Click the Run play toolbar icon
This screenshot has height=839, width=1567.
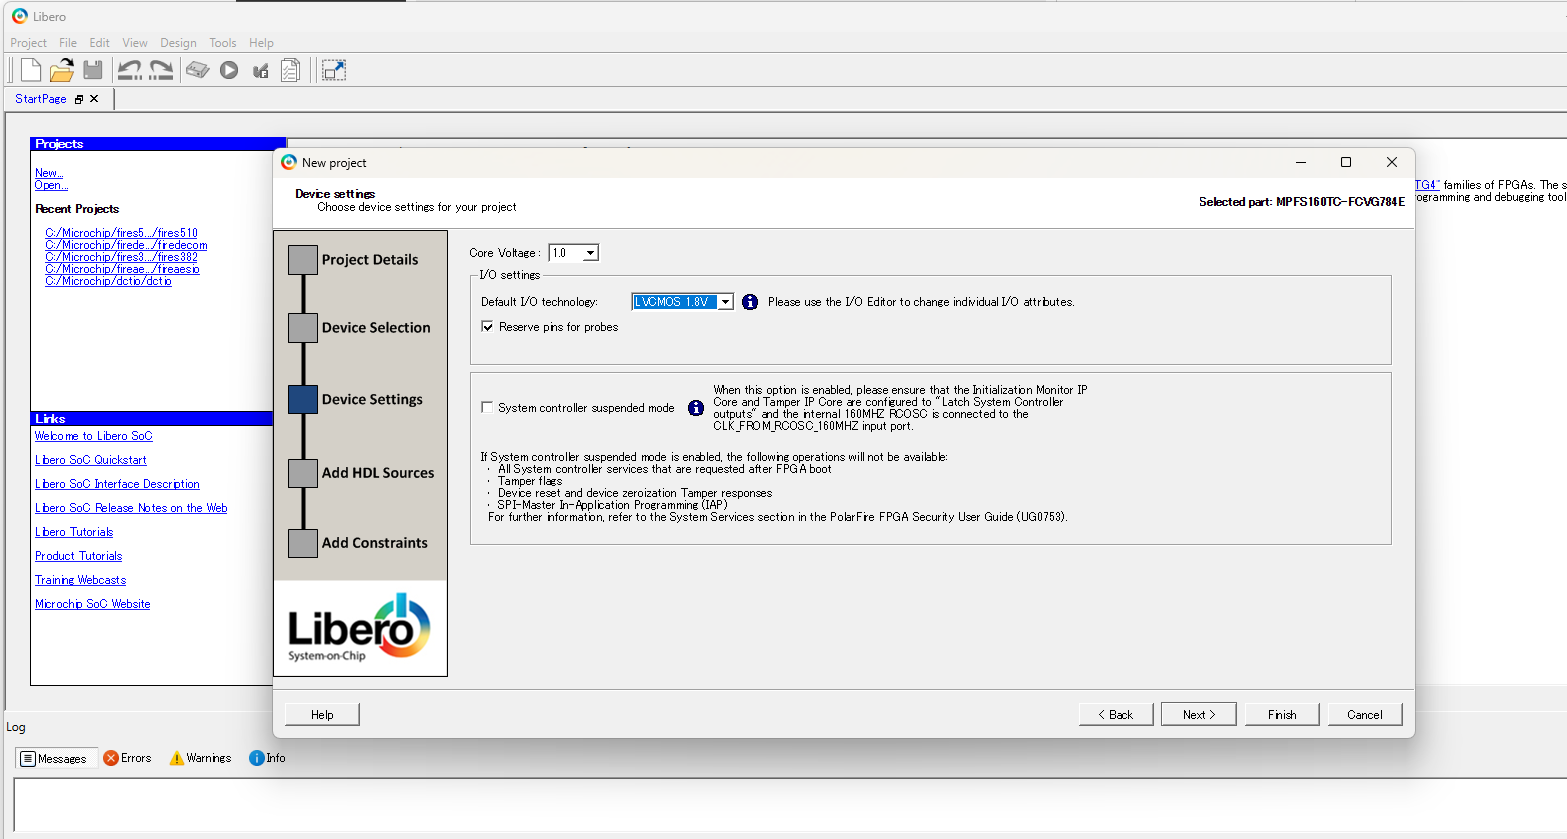coord(229,70)
